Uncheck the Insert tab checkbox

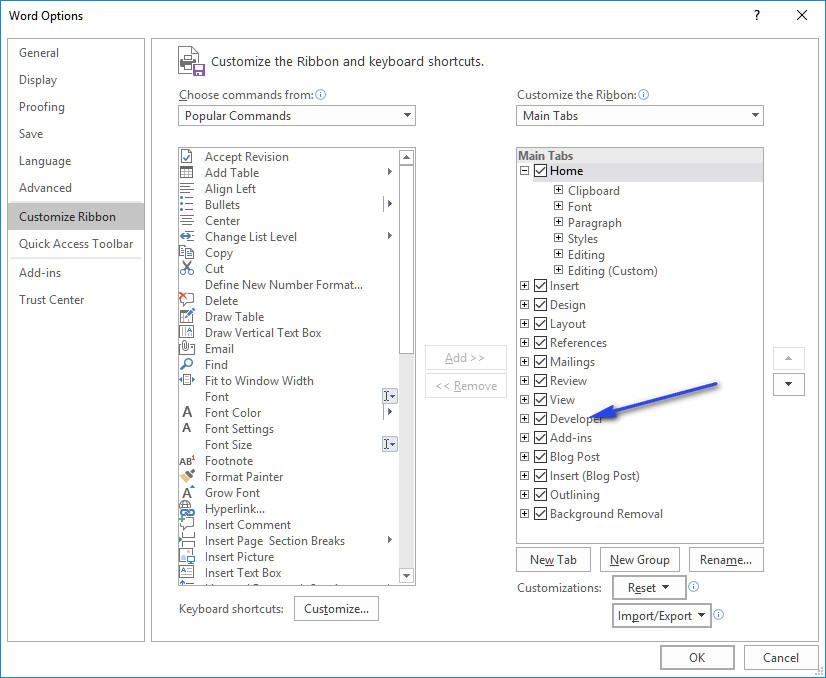pyautogui.click(x=540, y=286)
